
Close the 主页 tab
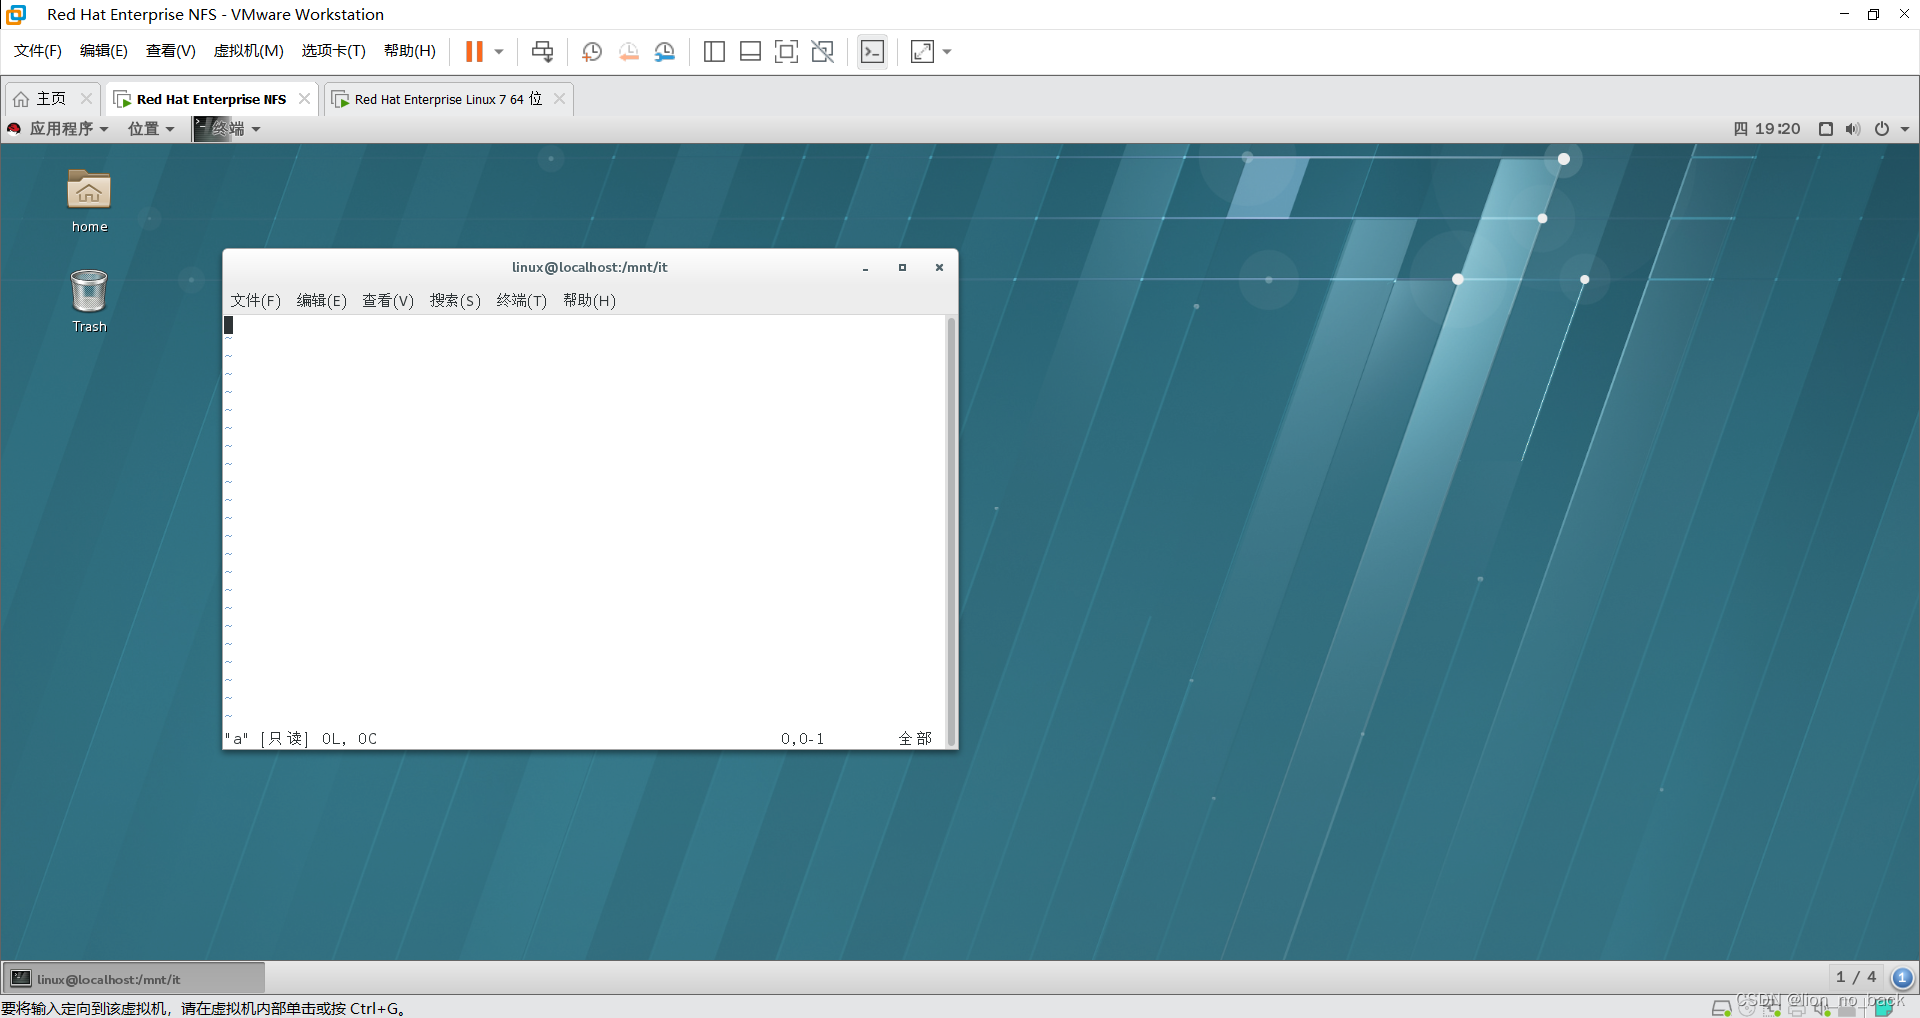pyautogui.click(x=86, y=98)
